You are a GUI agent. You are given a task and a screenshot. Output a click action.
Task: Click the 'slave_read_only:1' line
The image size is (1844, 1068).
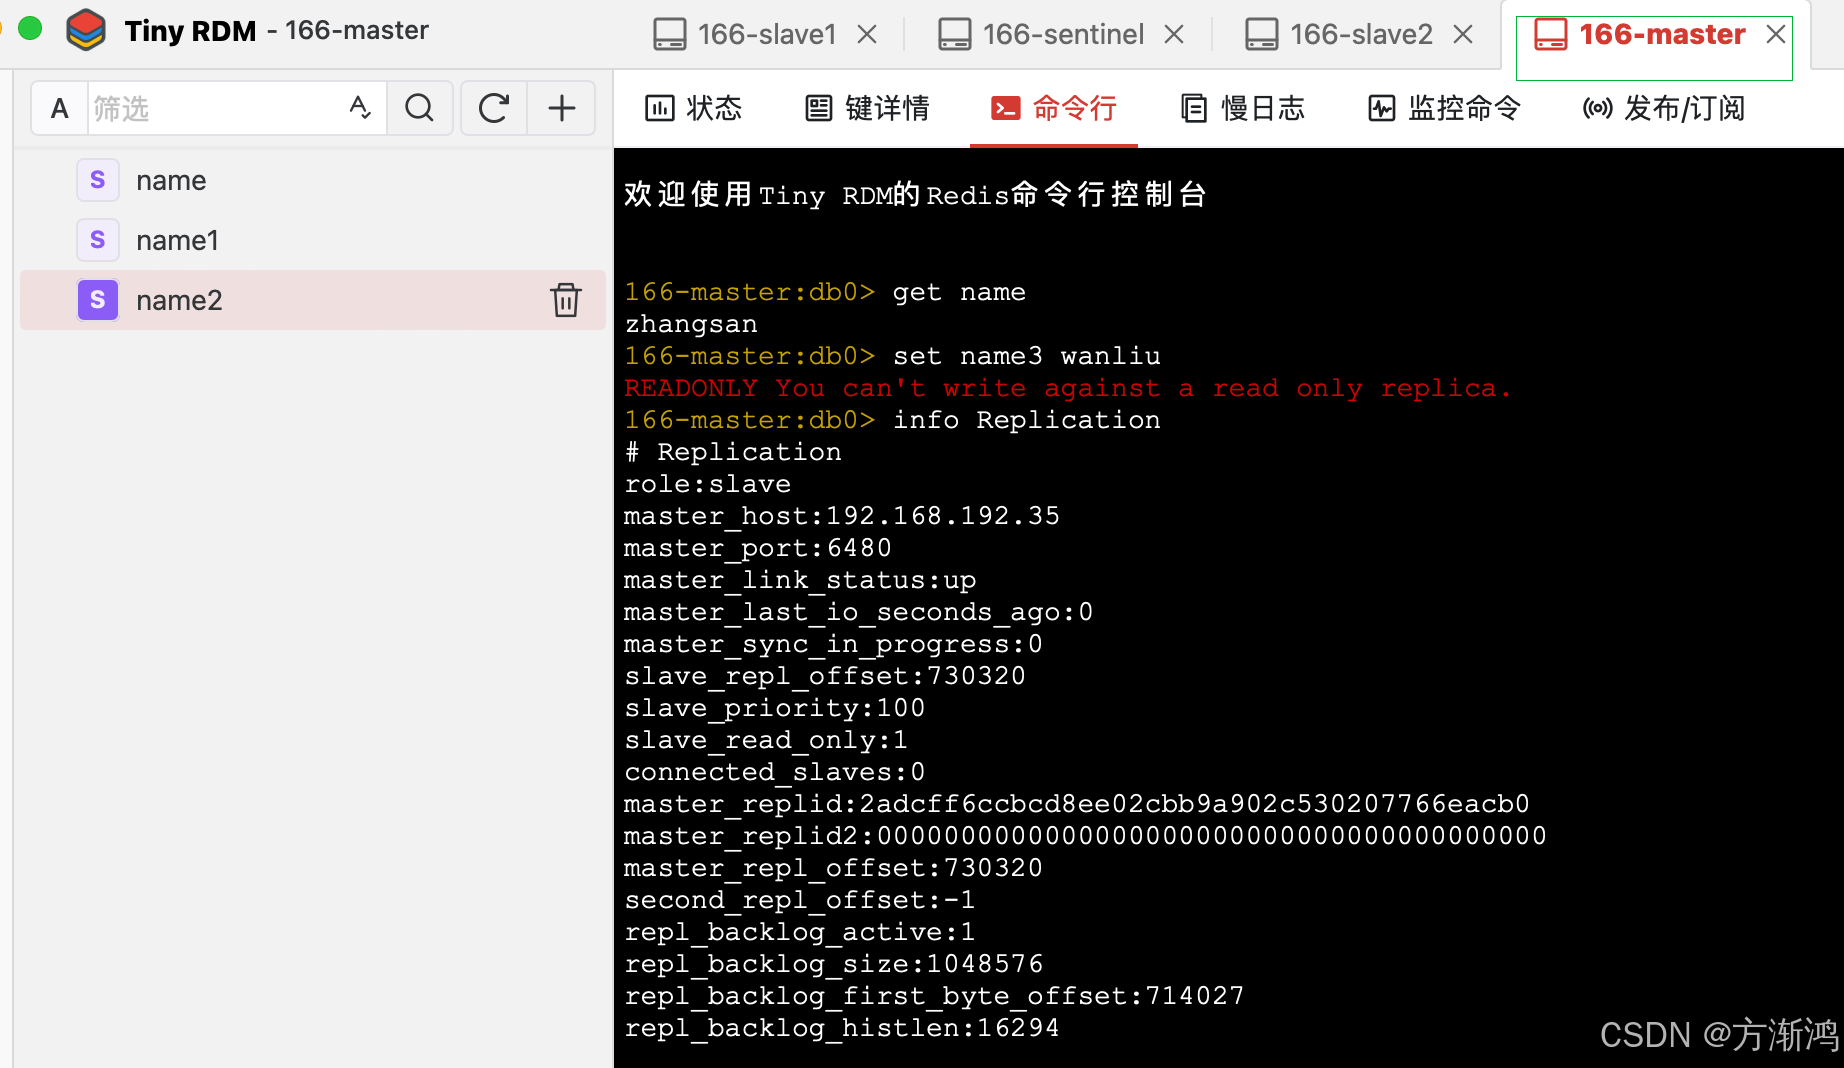[766, 740]
